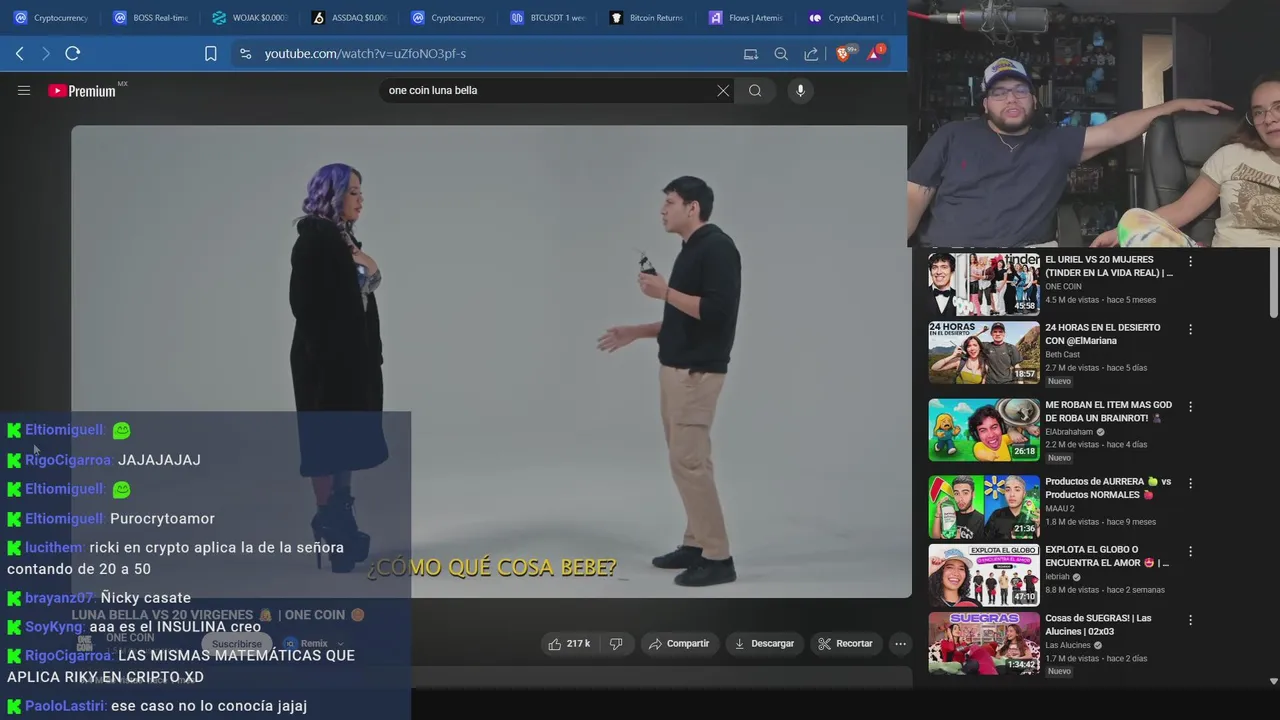Click the zoom-out magnifier icon in address bar
1280x720 pixels.
click(781, 54)
